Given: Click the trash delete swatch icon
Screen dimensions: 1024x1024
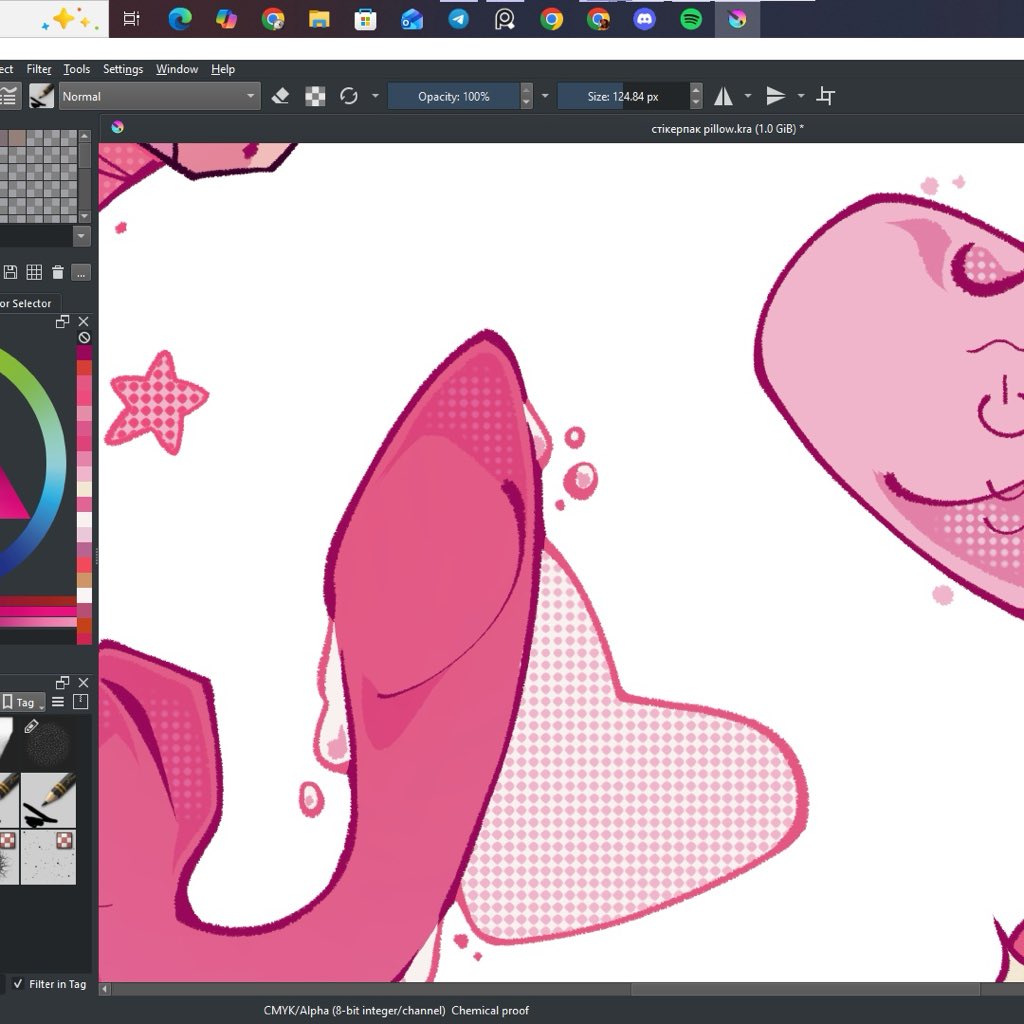Looking at the screenshot, I should click(x=57, y=272).
